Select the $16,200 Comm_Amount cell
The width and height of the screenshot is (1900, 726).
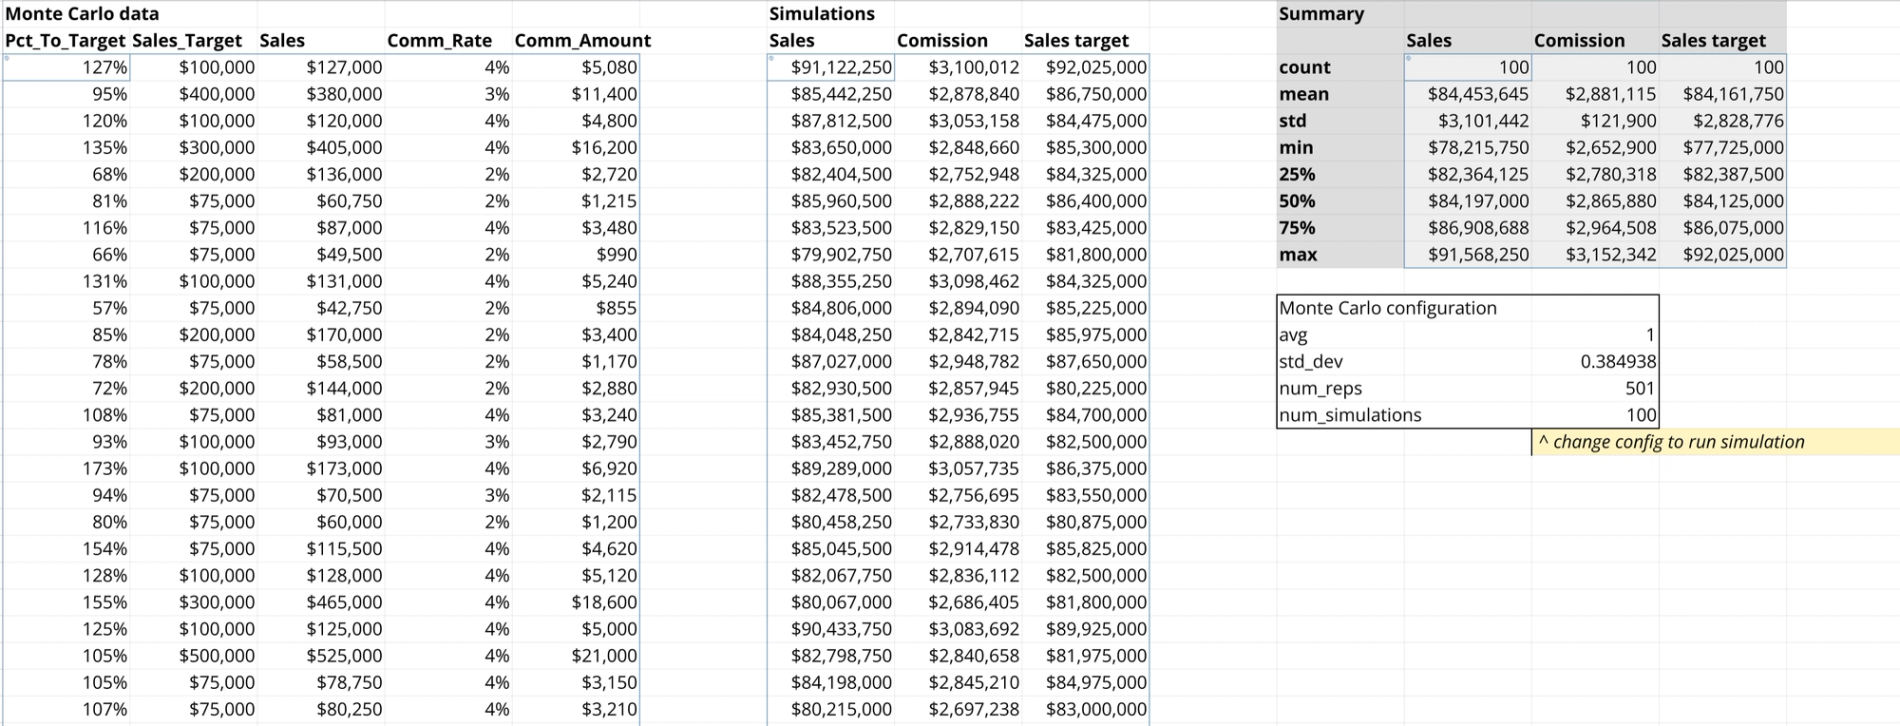pos(576,147)
